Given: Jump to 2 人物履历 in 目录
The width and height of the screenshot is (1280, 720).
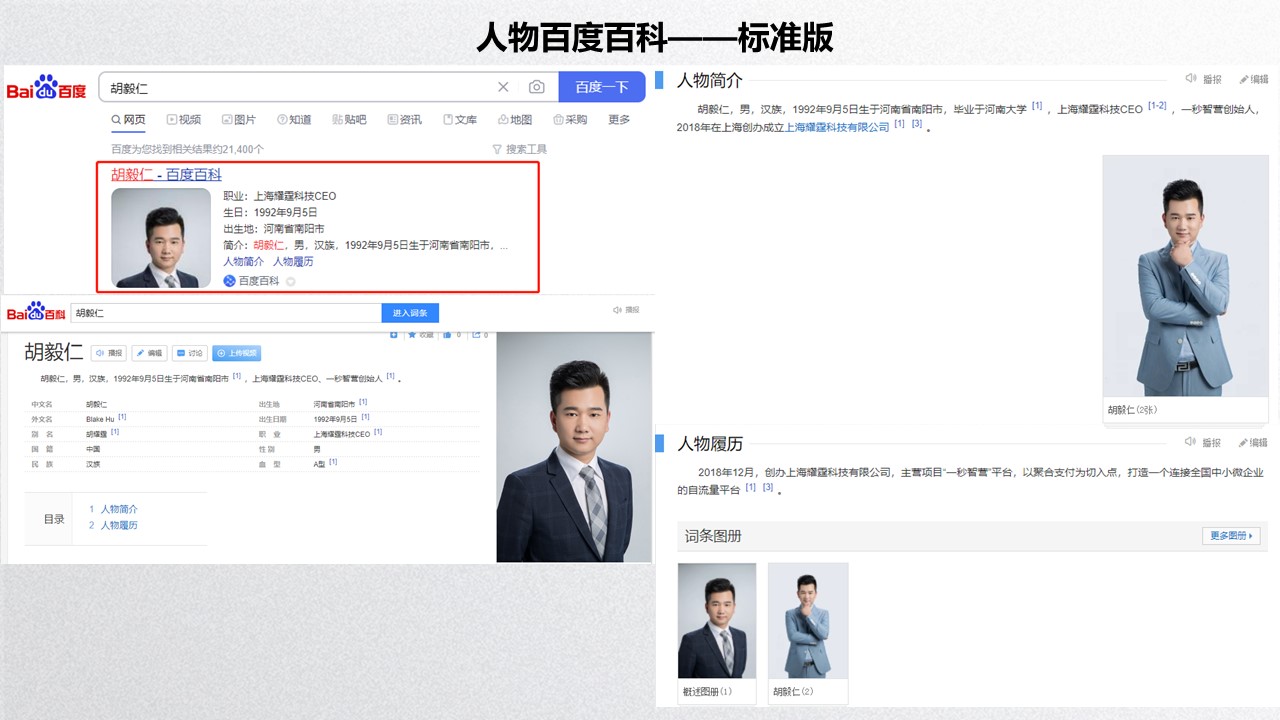Looking at the screenshot, I should 113,525.
